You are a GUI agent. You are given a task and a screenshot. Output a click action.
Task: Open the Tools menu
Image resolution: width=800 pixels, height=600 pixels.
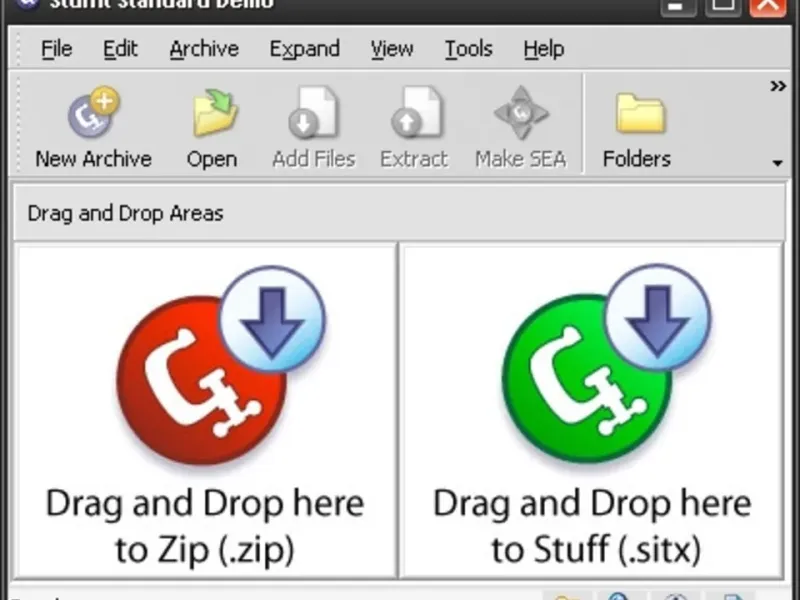point(468,49)
